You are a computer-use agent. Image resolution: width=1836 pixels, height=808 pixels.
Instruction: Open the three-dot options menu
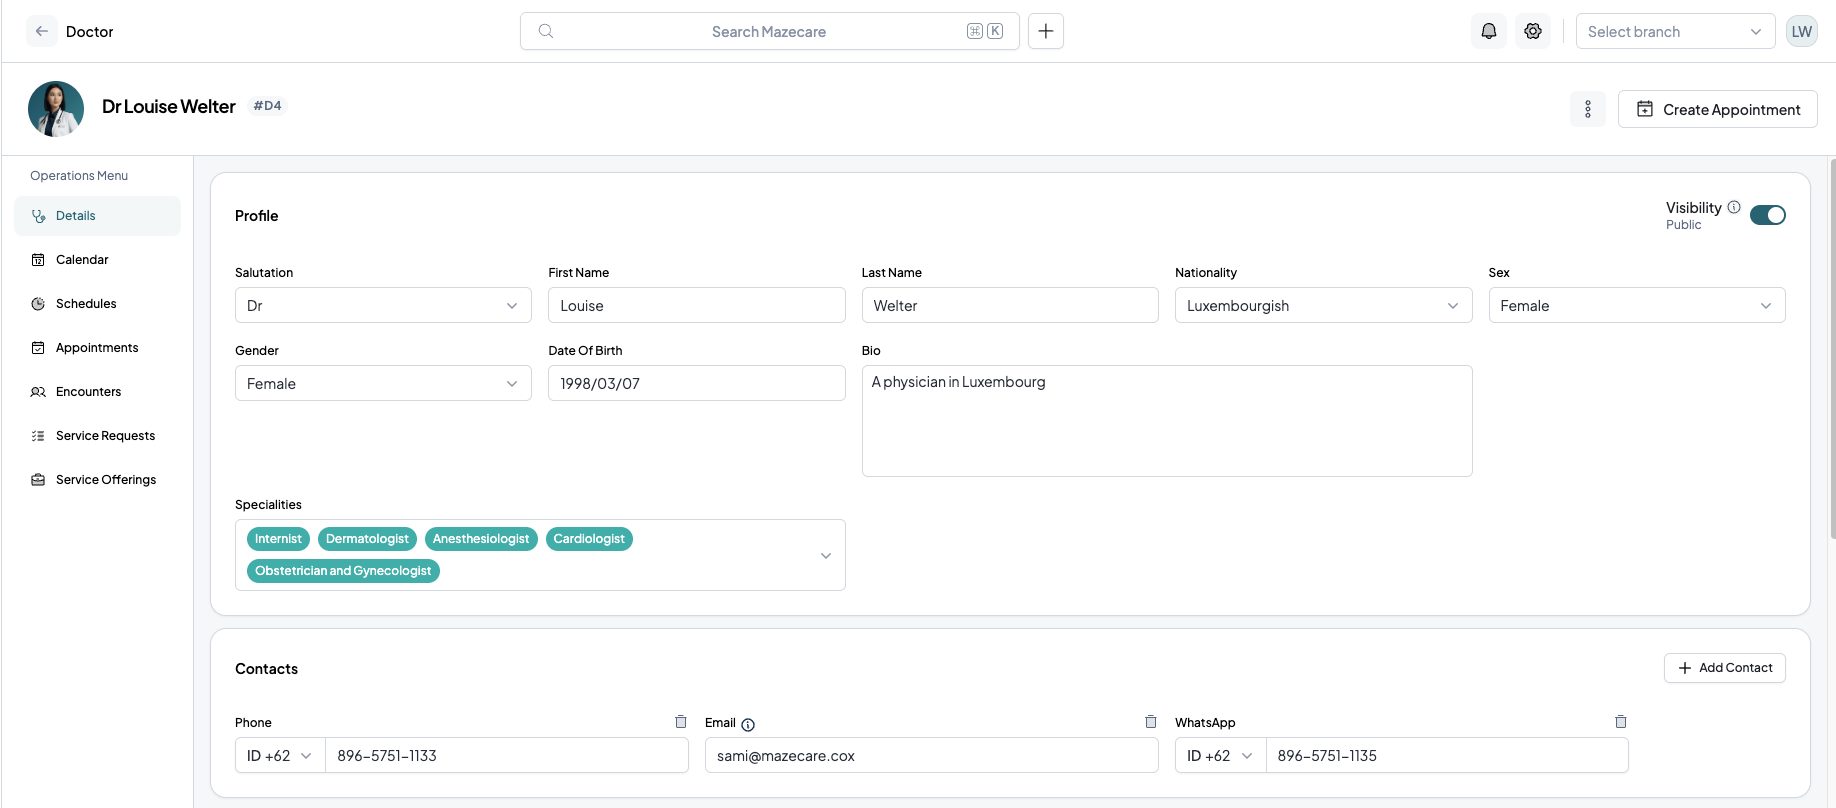(1588, 109)
